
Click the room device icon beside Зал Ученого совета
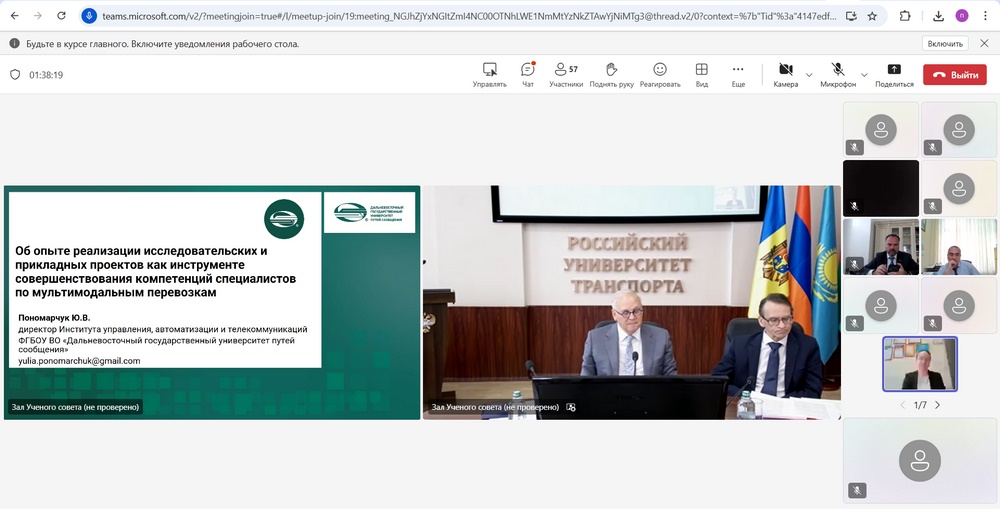click(x=571, y=407)
